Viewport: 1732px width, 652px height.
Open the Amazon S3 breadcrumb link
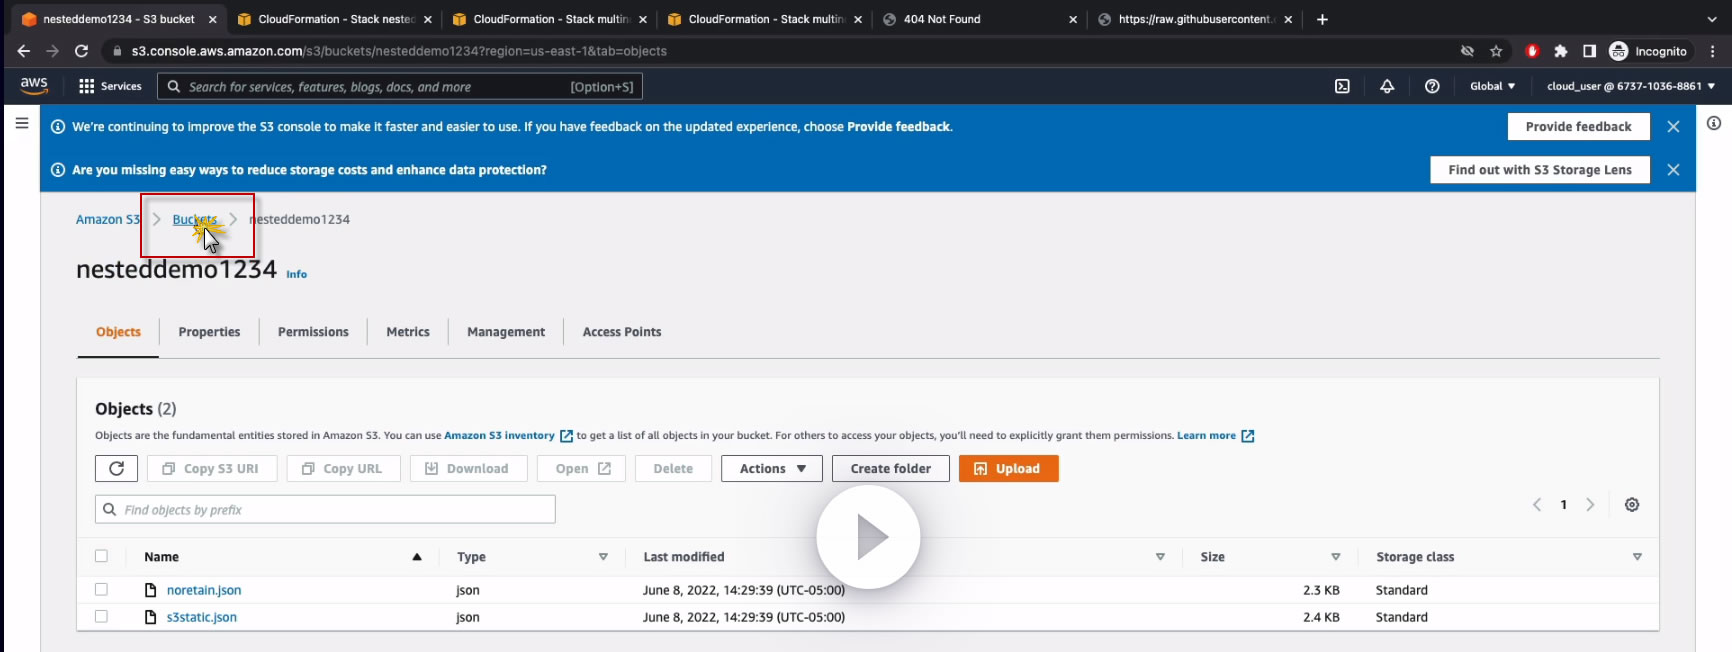click(108, 219)
